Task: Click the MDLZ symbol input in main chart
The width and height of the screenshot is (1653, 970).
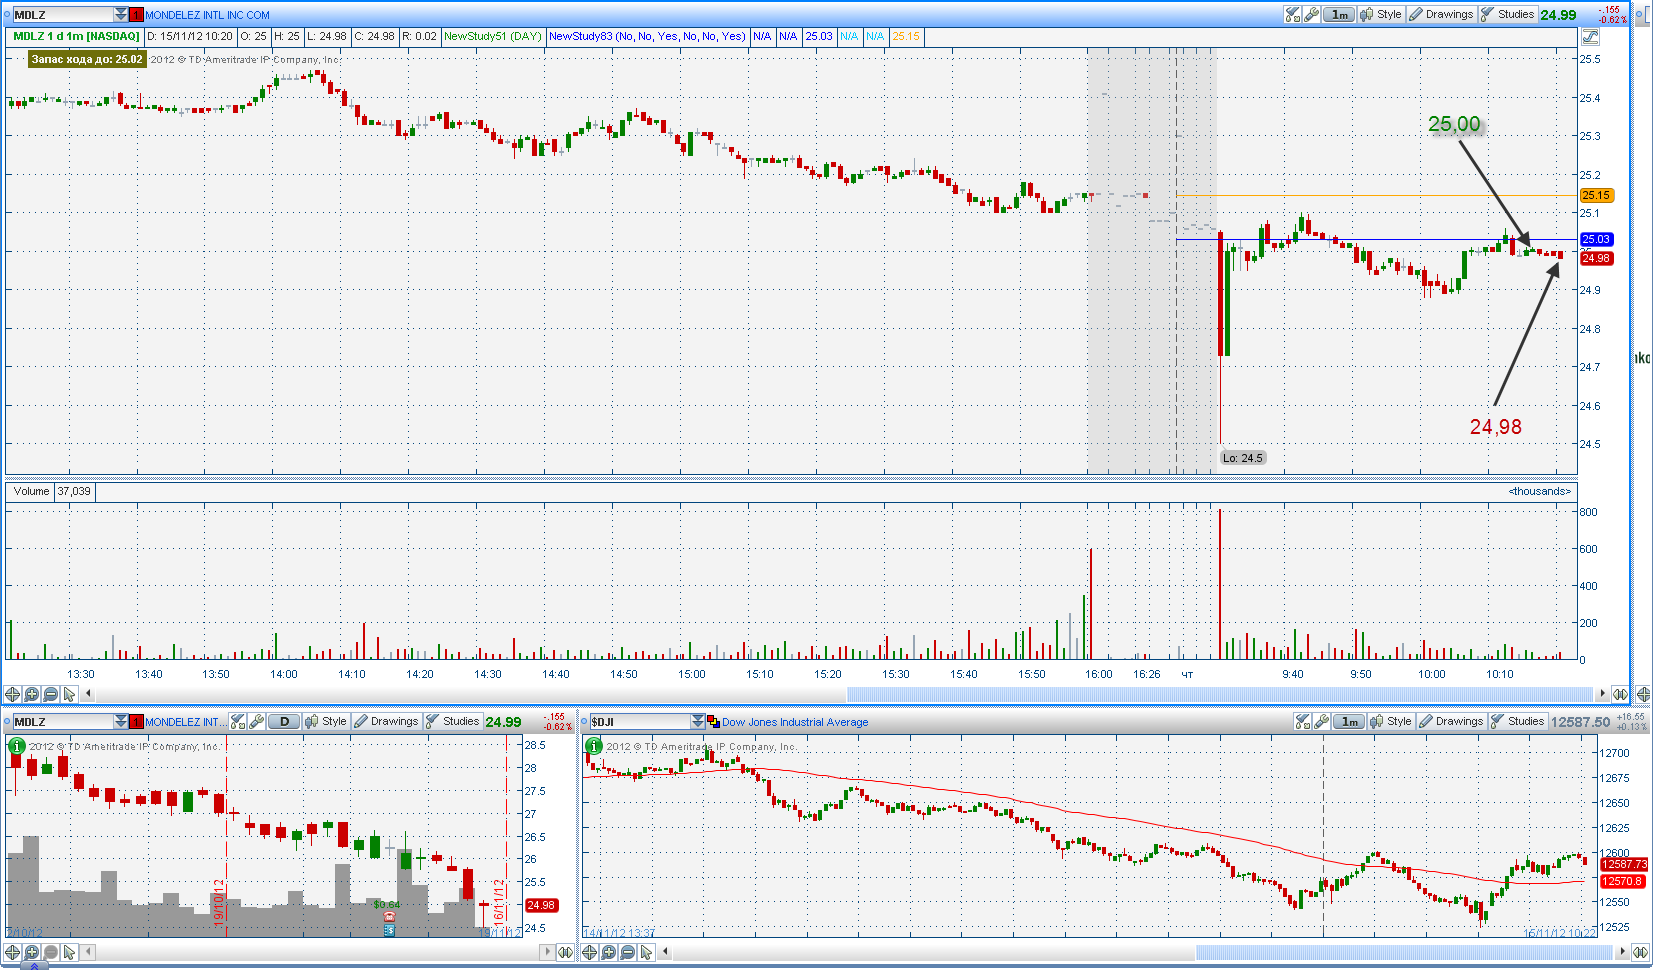Action: coord(63,14)
